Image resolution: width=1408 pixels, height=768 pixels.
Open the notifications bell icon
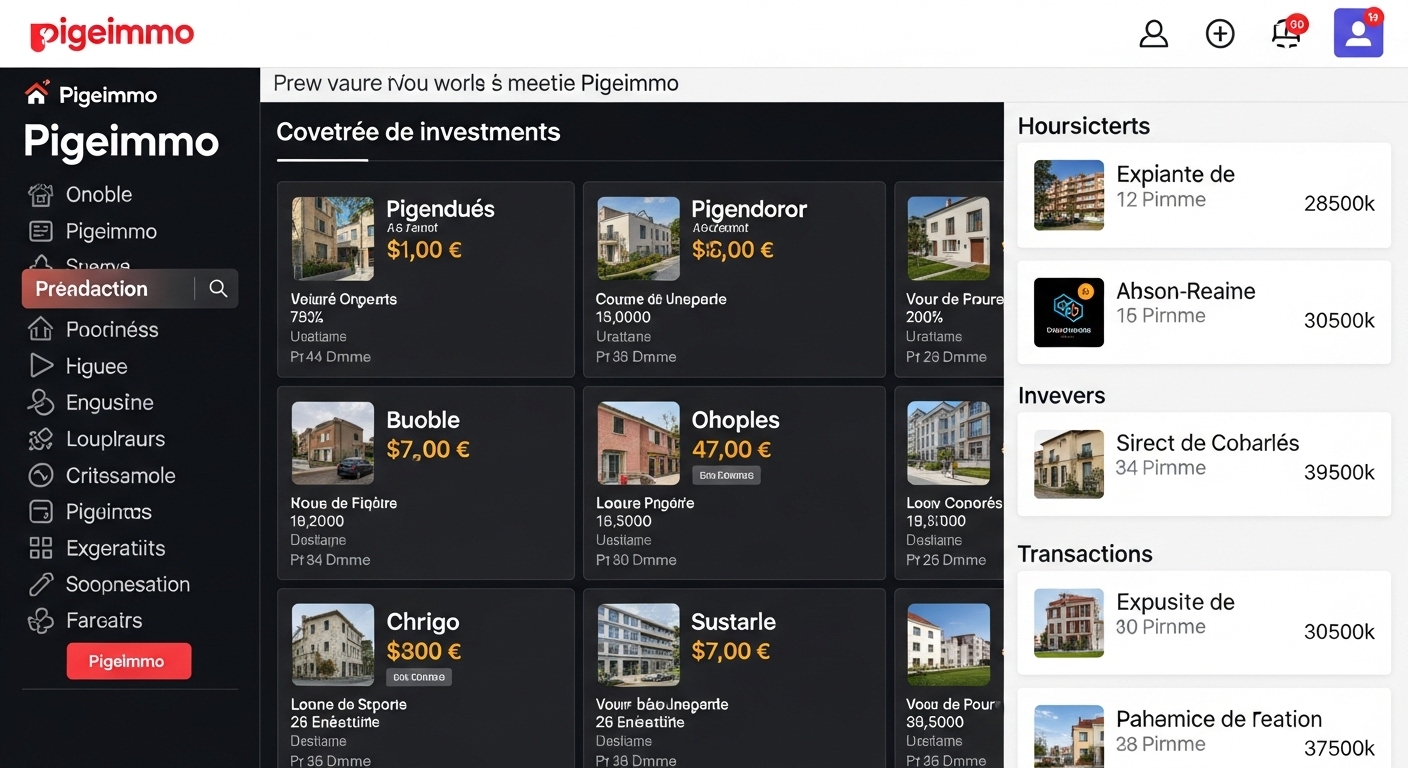click(1286, 34)
